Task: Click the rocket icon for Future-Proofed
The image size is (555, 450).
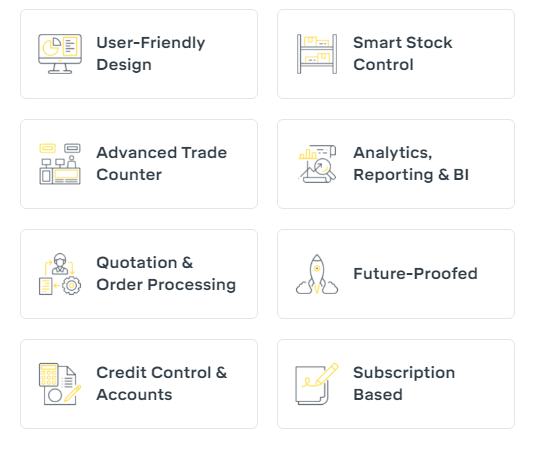Action: (x=317, y=274)
